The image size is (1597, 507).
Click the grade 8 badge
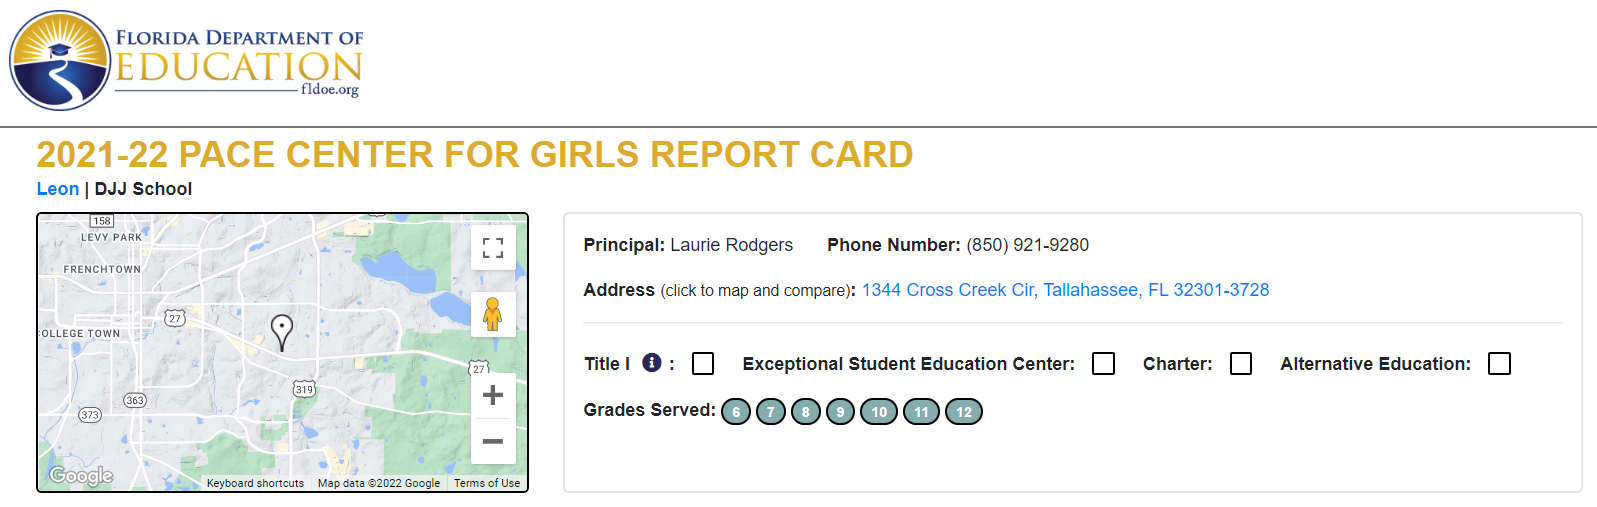806,412
